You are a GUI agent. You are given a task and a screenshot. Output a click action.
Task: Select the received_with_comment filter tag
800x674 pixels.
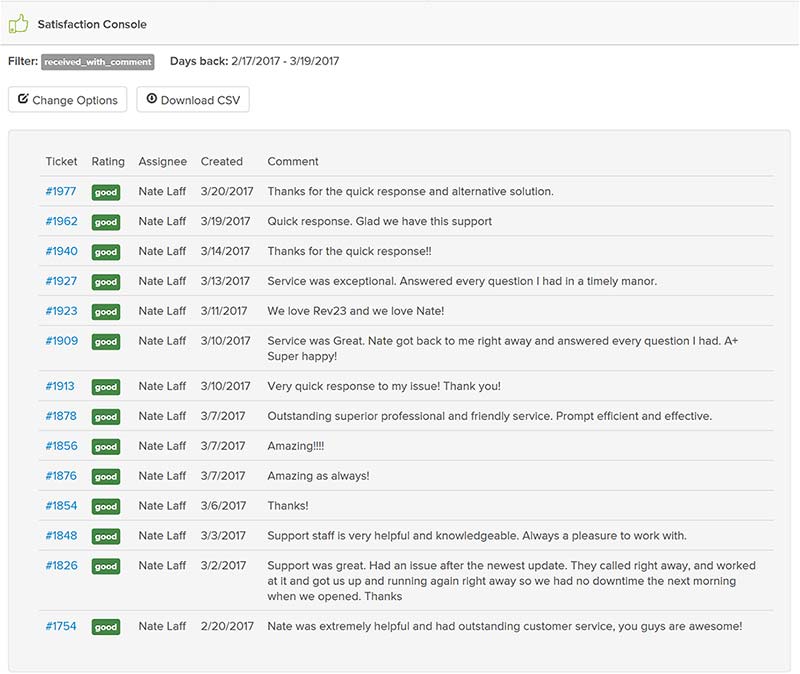click(97, 62)
